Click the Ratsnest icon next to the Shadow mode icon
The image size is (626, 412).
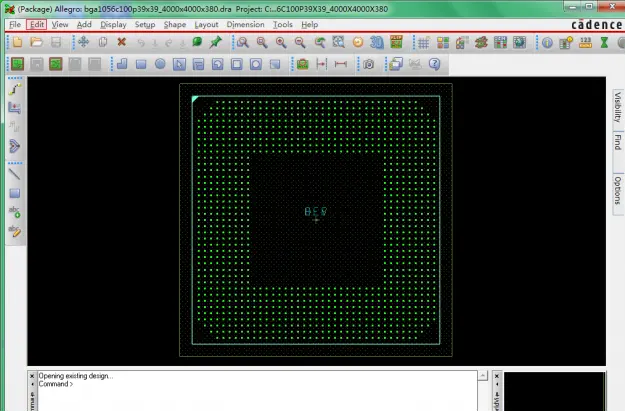(x=481, y=42)
